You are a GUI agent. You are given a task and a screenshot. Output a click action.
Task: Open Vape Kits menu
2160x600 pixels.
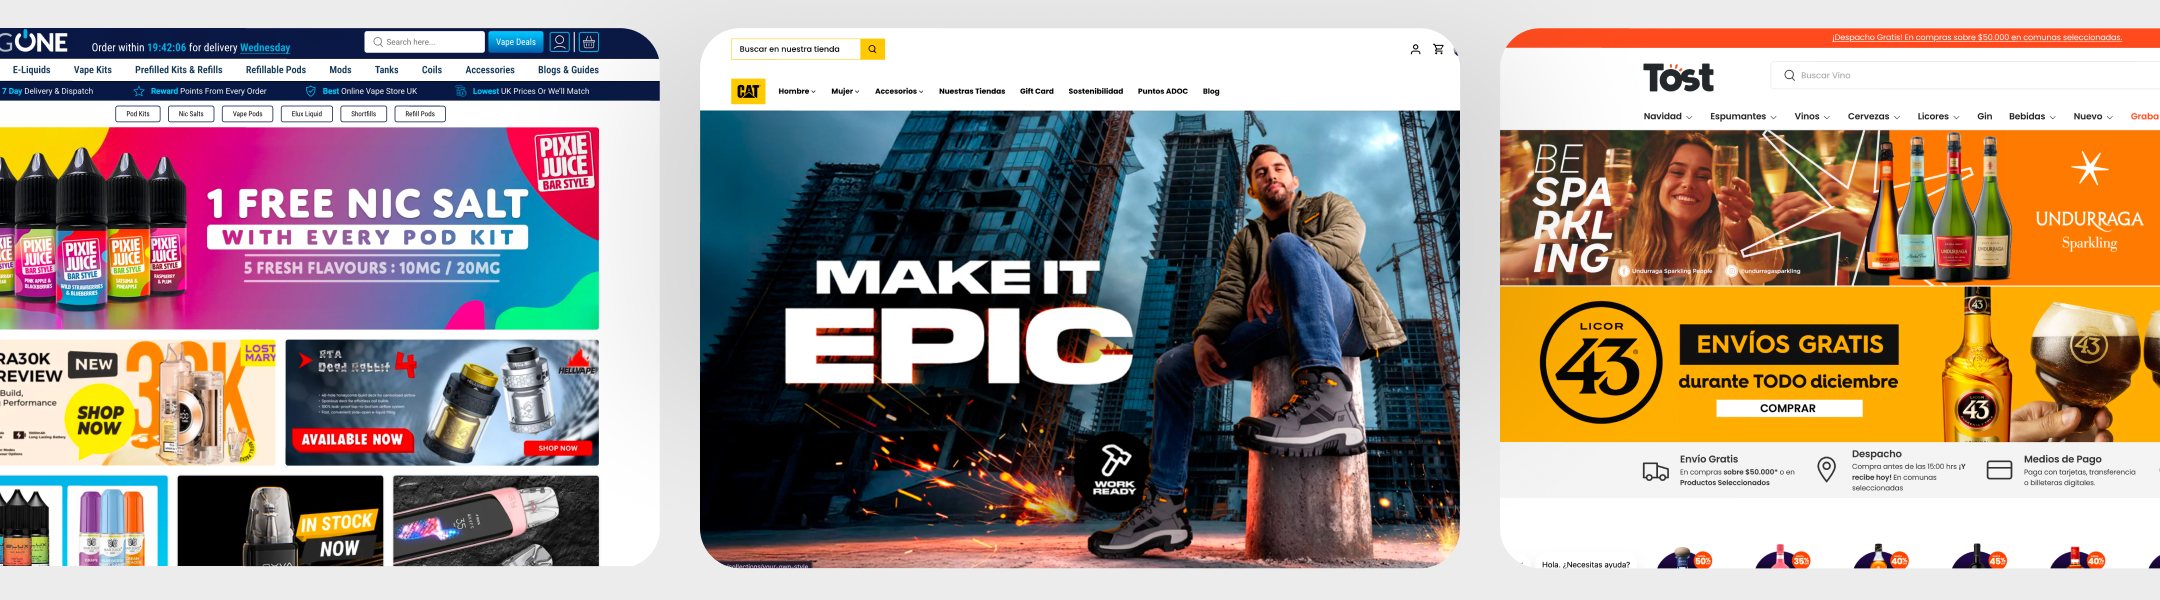point(93,70)
